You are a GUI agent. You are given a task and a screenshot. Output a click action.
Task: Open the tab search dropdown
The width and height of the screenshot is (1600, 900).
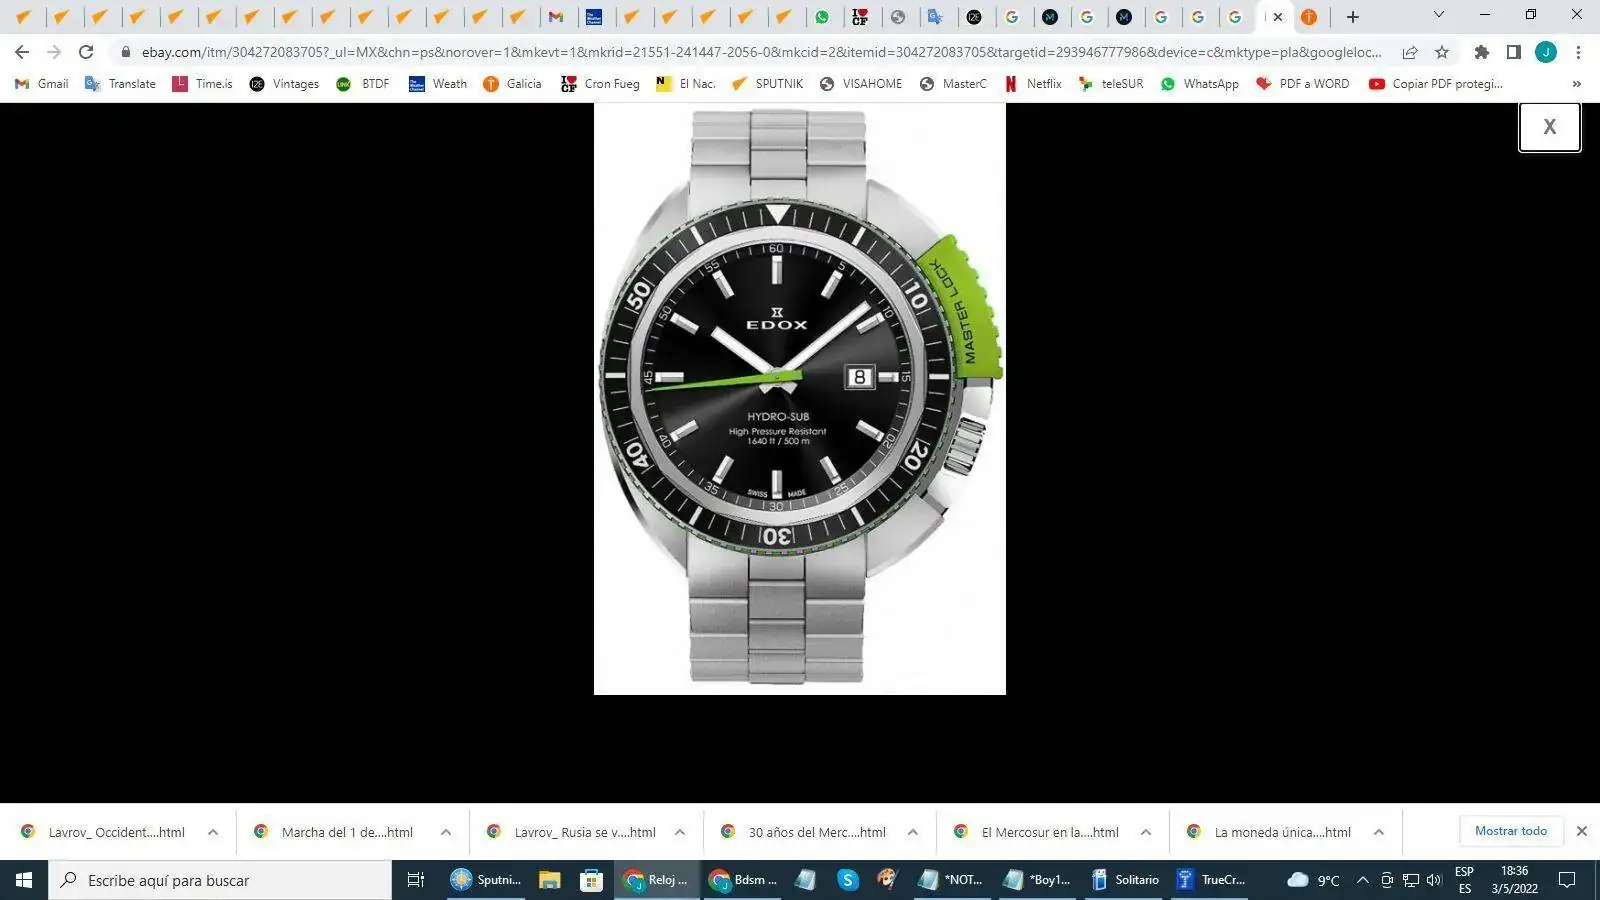point(1439,15)
